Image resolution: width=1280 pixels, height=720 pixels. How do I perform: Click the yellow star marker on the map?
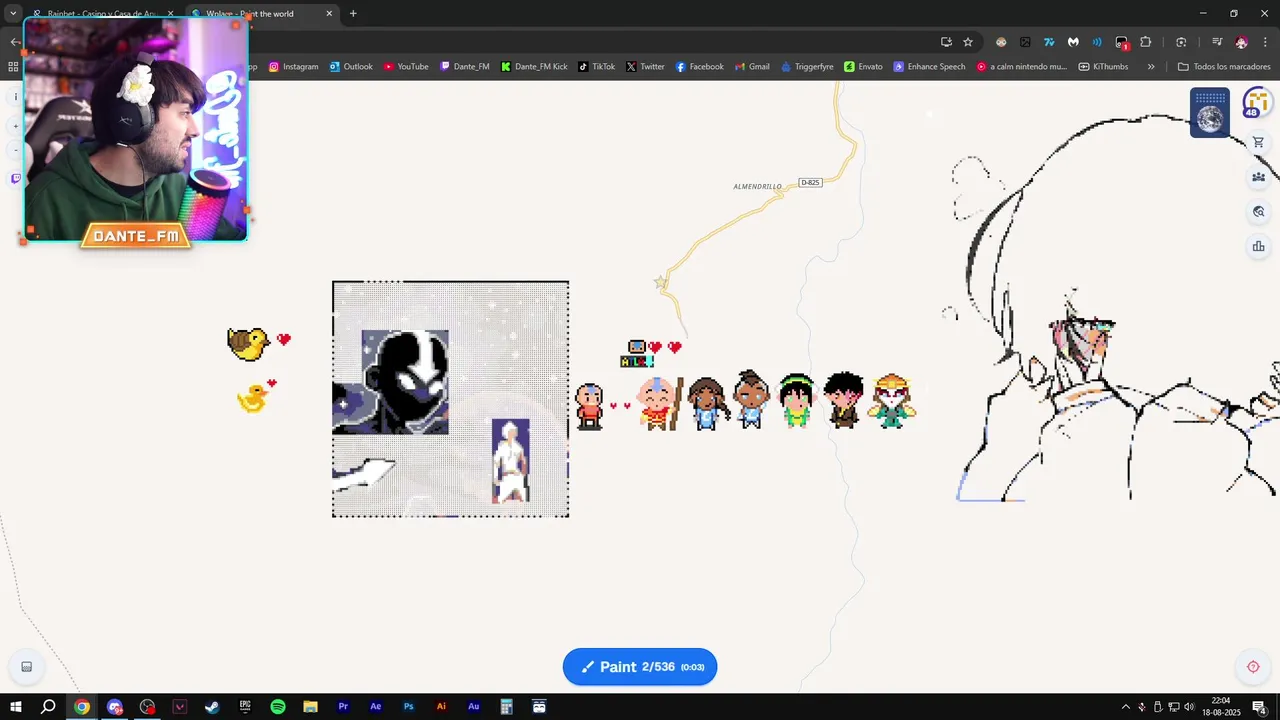click(x=660, y=283)
